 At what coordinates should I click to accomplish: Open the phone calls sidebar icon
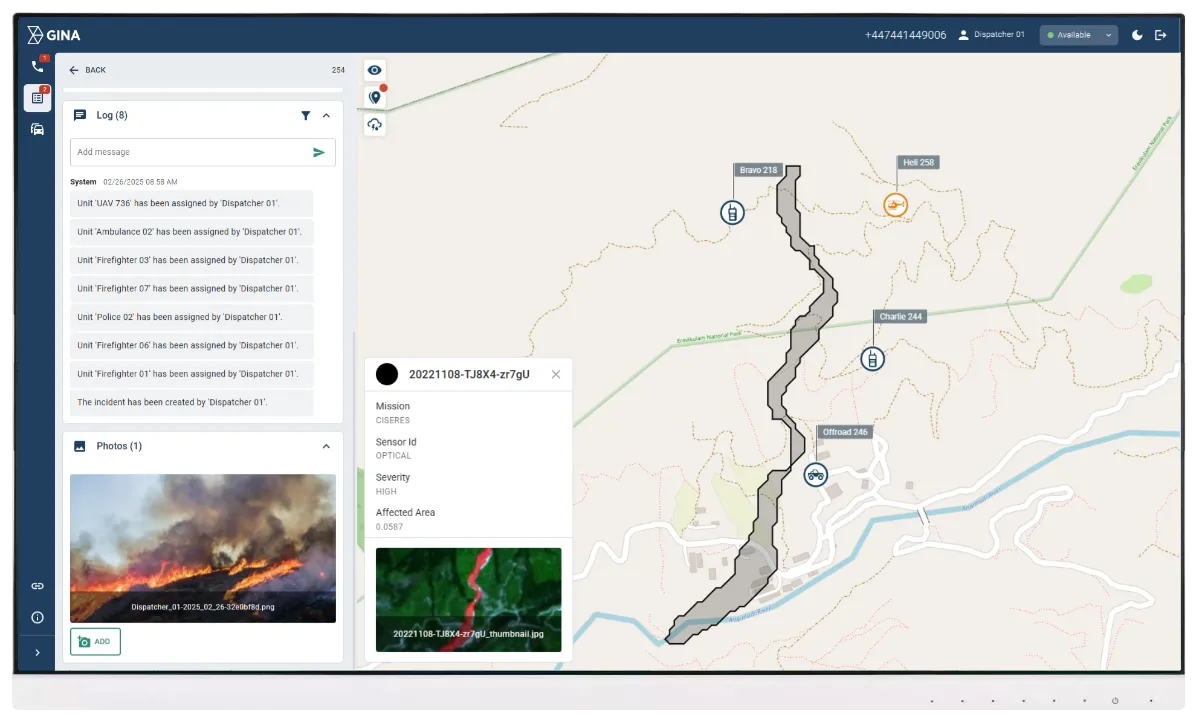pyautogui.click(x=37, y=67)
